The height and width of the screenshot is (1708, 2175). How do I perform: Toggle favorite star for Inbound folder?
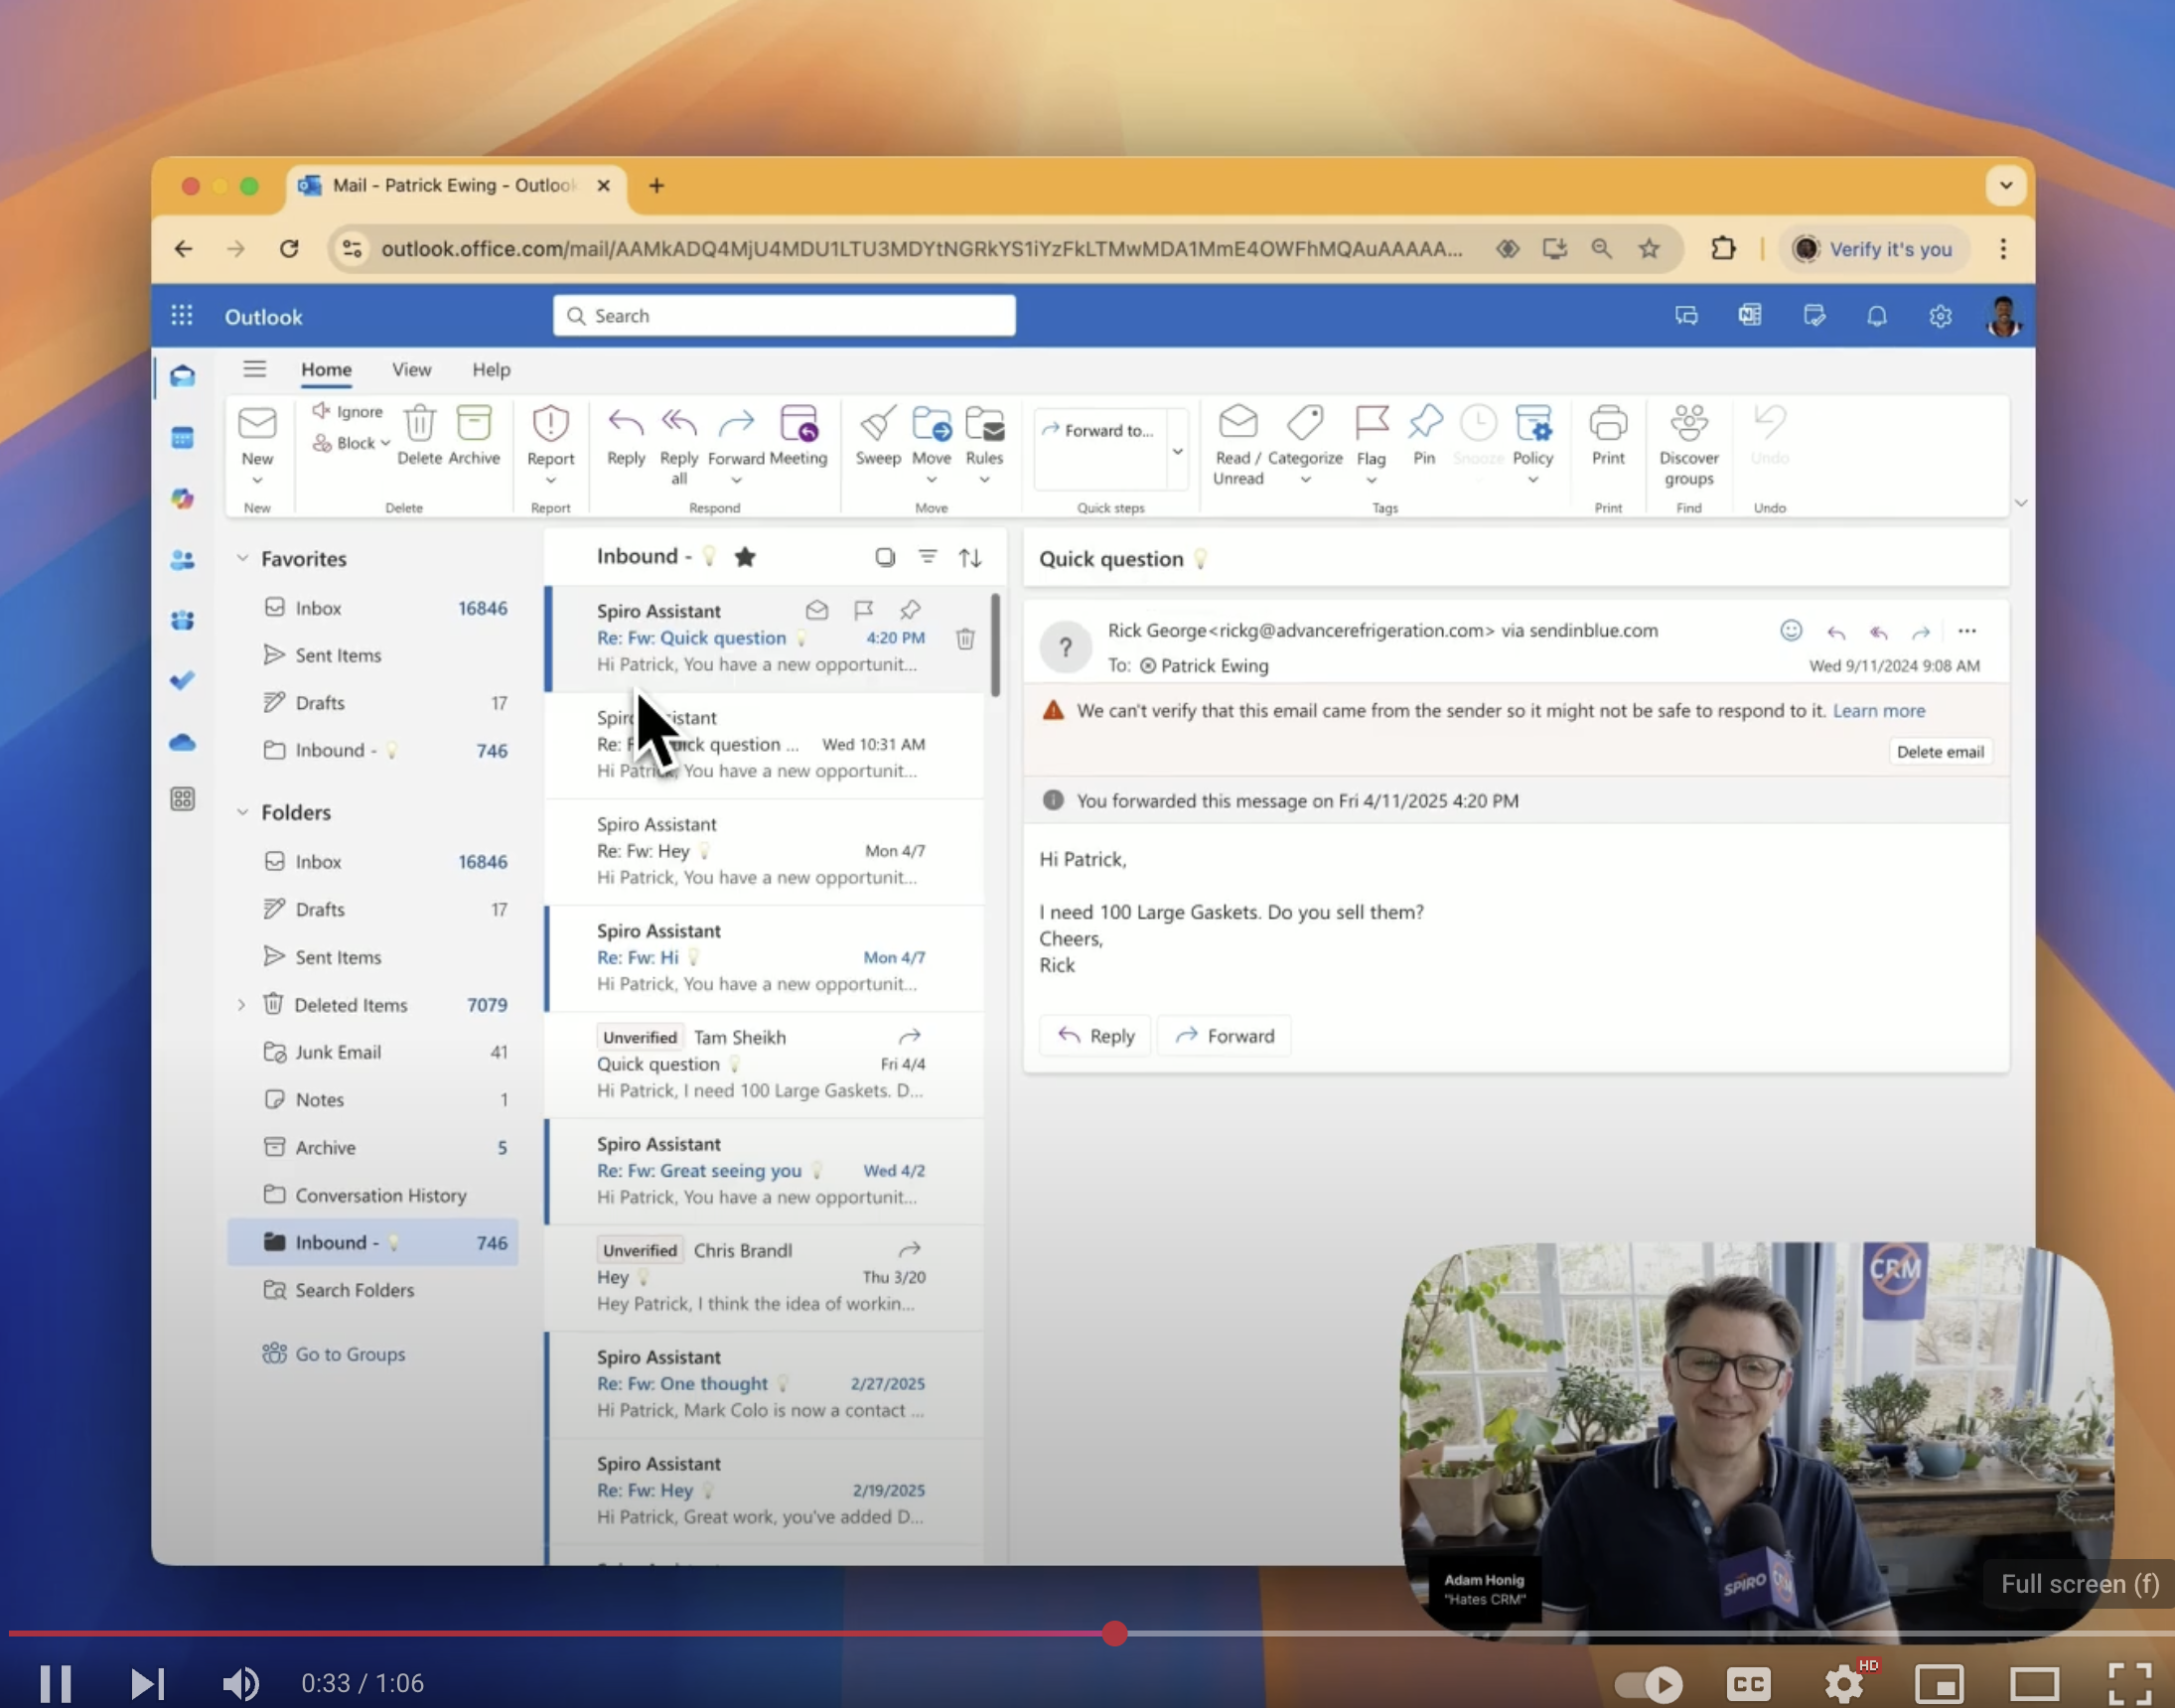tap(745, 557)
